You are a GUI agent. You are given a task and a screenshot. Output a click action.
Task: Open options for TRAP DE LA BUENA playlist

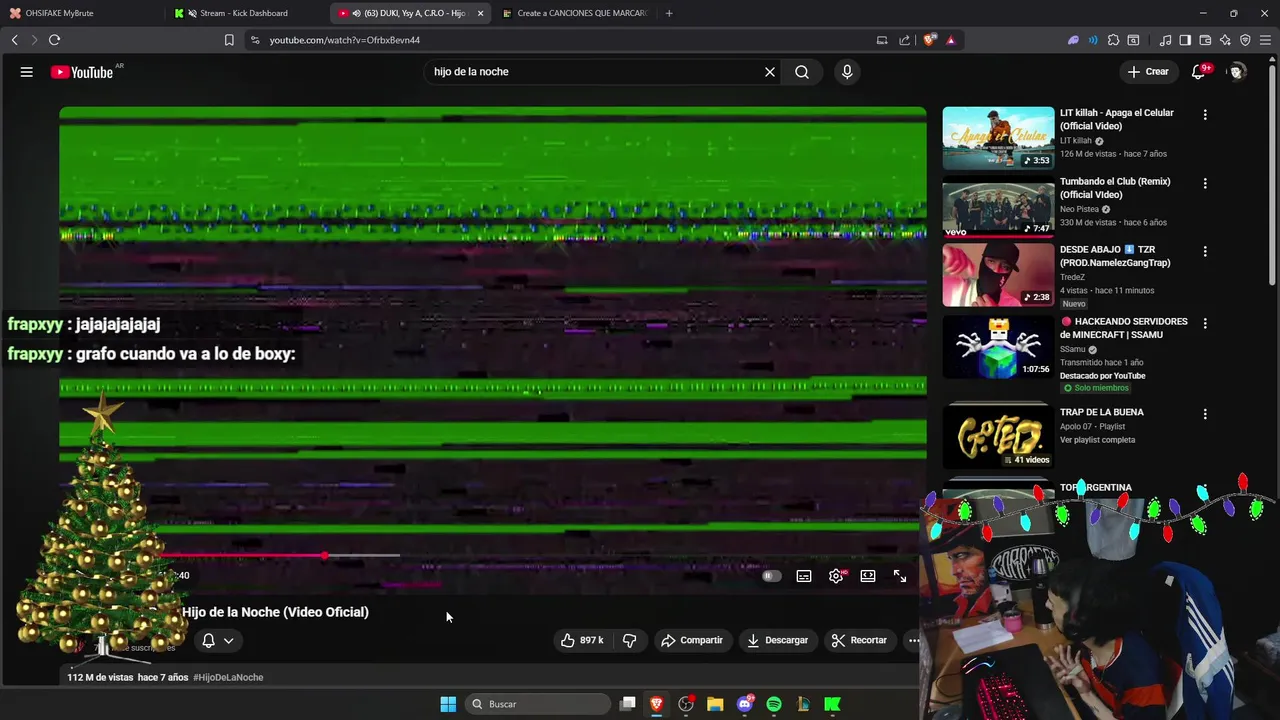pyautogui.click(x=1205, y=414)
